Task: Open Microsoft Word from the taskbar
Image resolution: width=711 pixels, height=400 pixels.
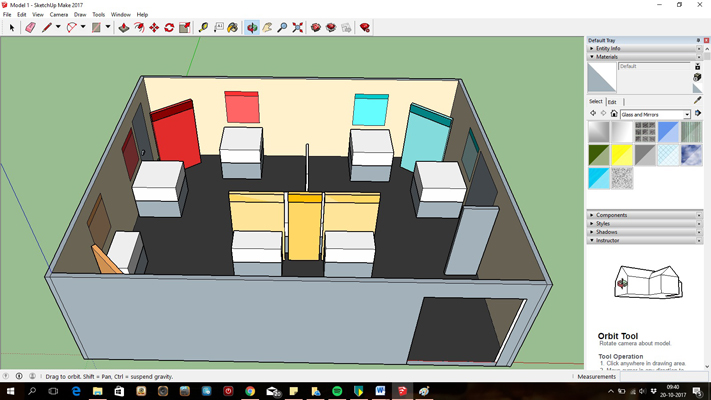Action: click(380, 391)
